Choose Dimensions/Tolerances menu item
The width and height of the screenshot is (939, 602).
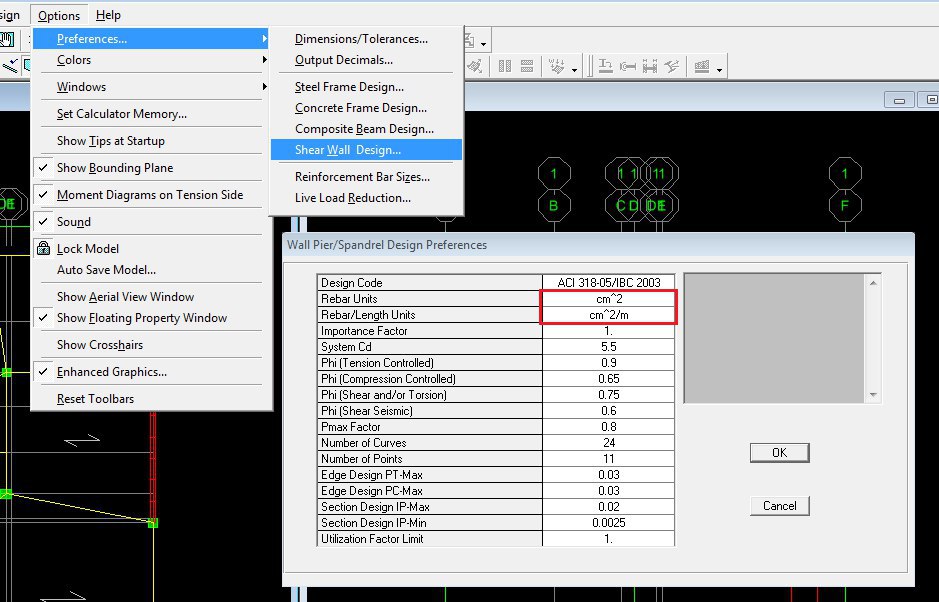[x=366, y=39]
